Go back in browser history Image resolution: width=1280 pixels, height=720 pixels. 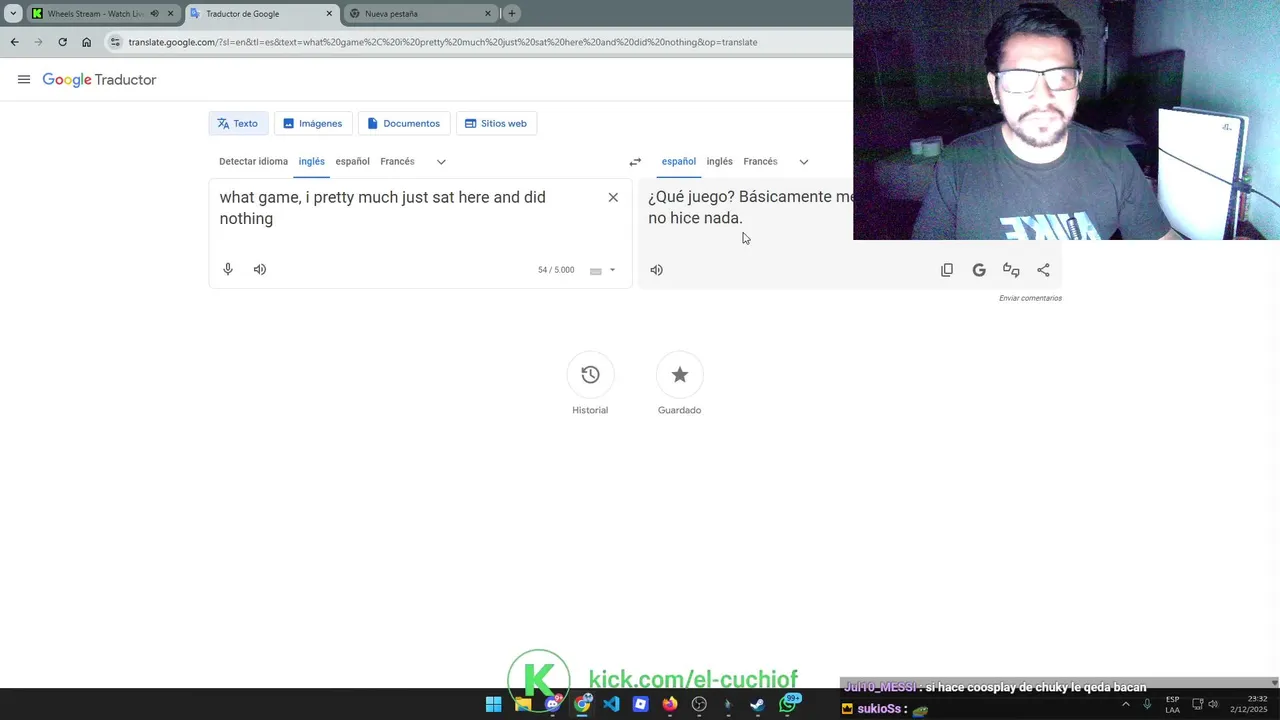tap(14, 42)
